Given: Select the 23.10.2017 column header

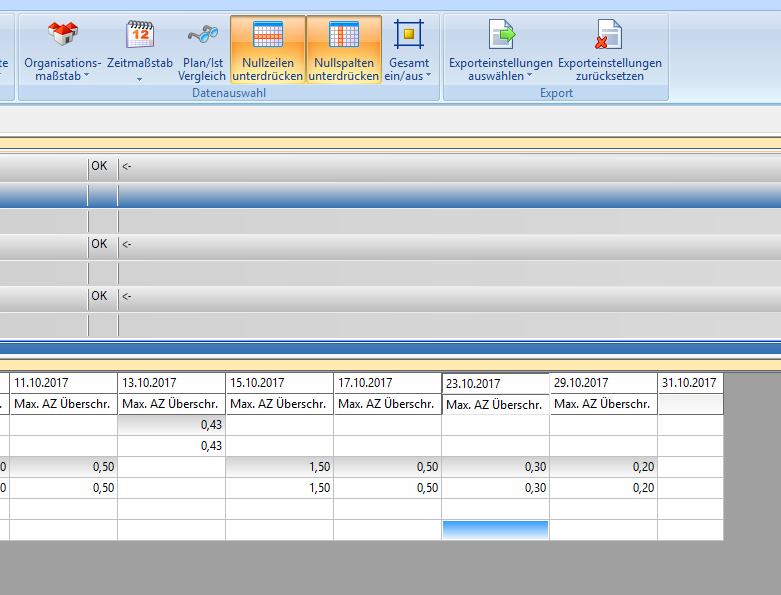Looking at the screenshot, I should click(495, 384).
